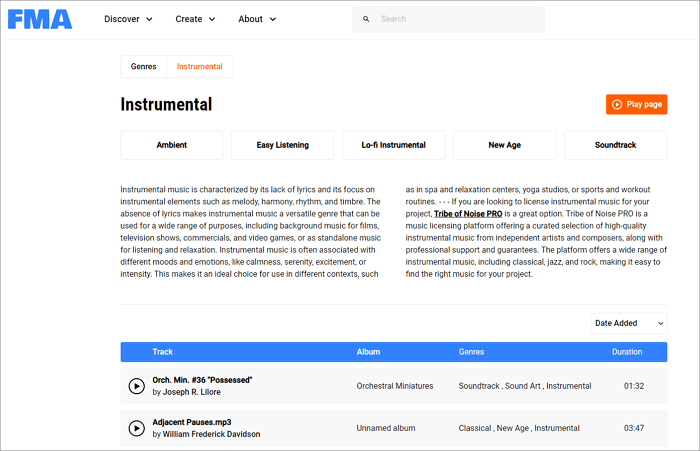Click the search magnifier icon
700x451 pixels.
tap(366, 19)
